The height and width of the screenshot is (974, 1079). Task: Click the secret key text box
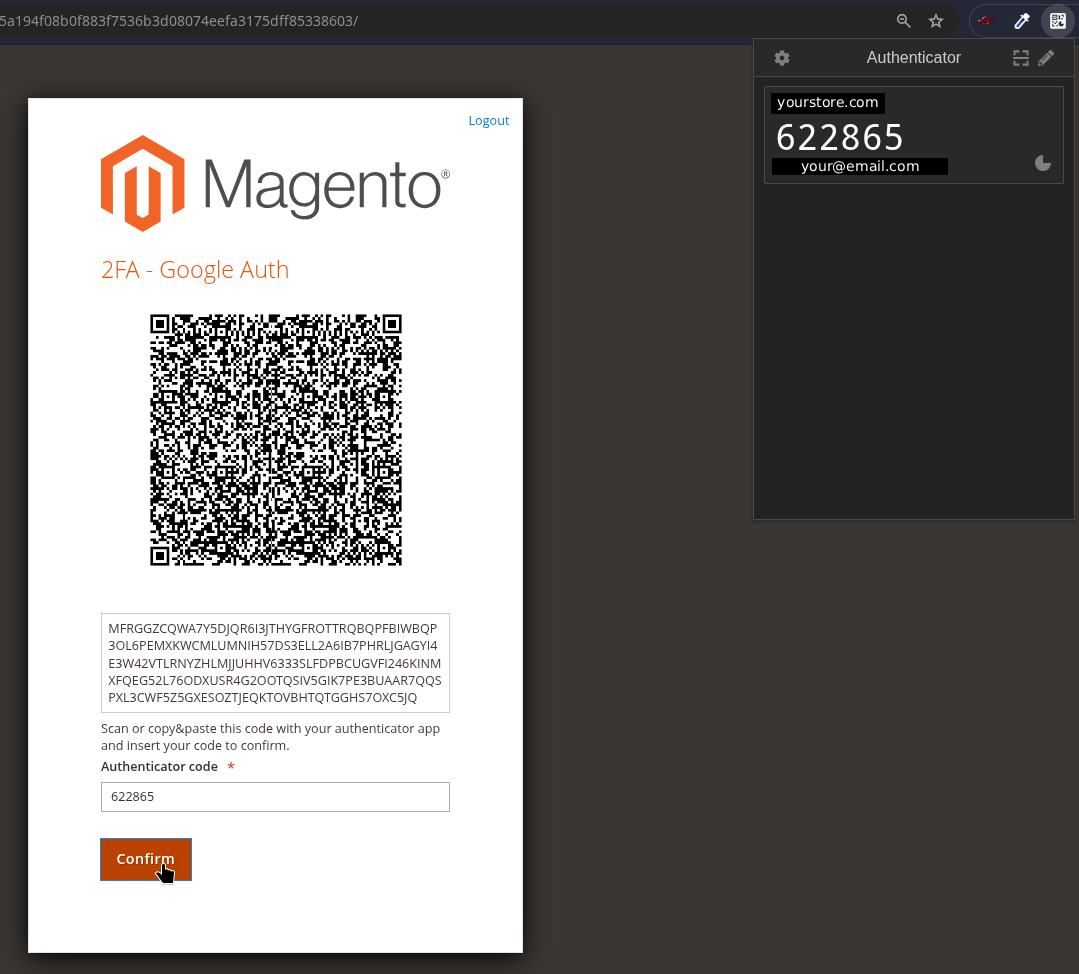(x=275, y=663)
